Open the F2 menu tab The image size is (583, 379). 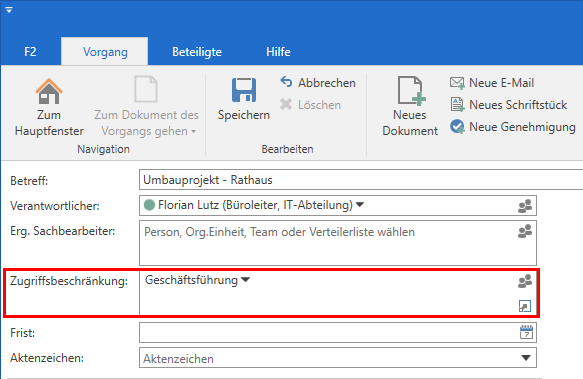click(30, 52)
